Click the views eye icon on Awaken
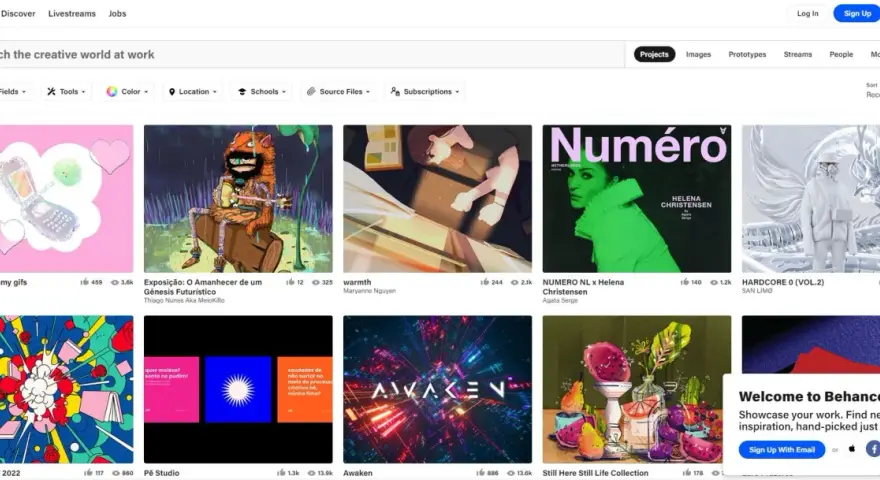Screen dimensions: 880x480 pyautogui.click(x=511, y=473)
